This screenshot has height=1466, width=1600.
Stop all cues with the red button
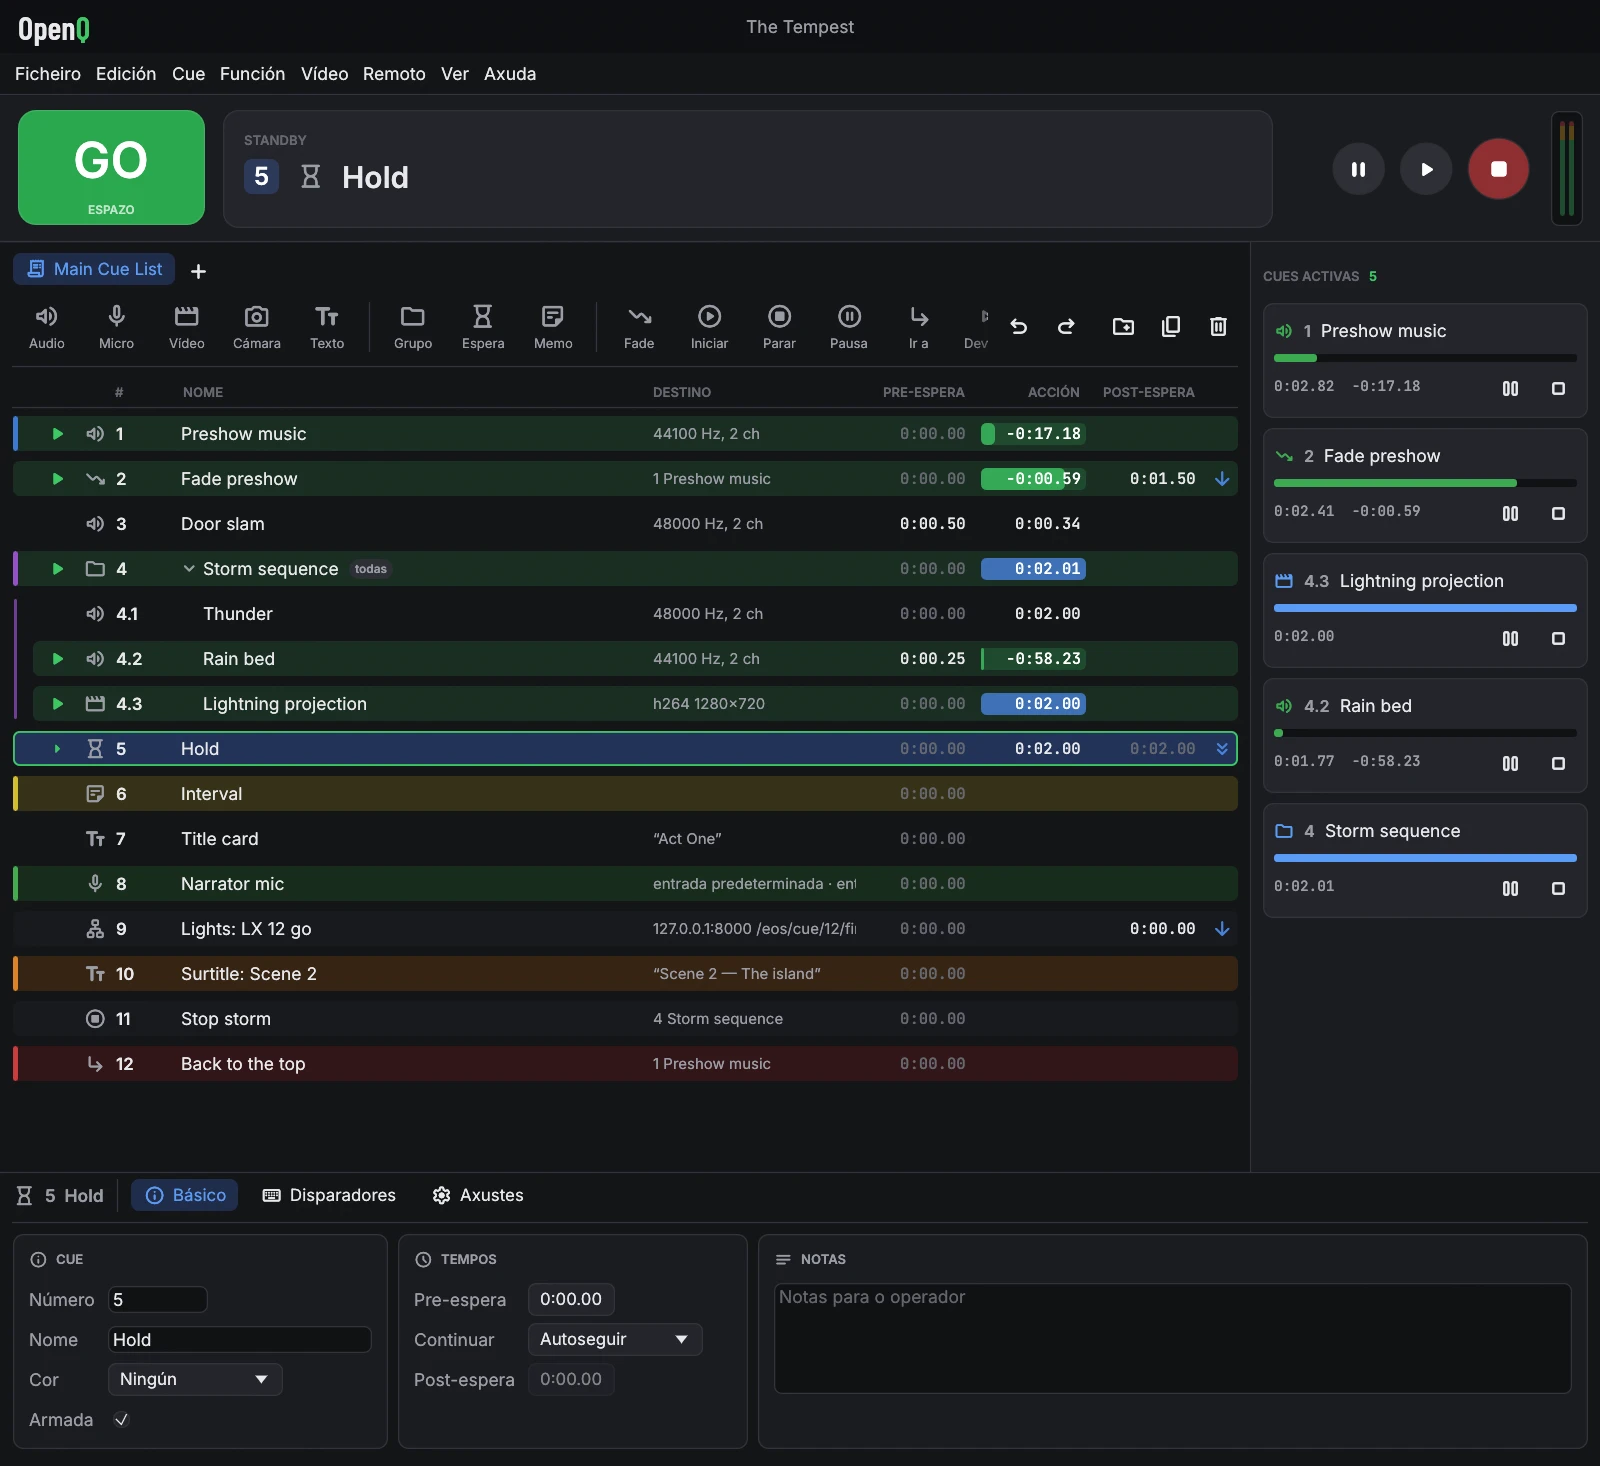click(x=1498, y=169)
